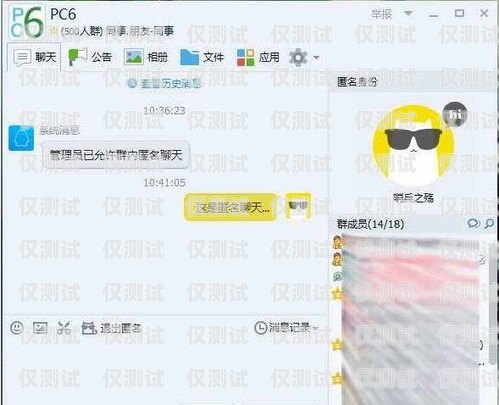This screenshot has width=499, height=405.
Task: Expand the dropdown arrow beside the settings gear
Action: pyautogui.click(x=316, y=58)
